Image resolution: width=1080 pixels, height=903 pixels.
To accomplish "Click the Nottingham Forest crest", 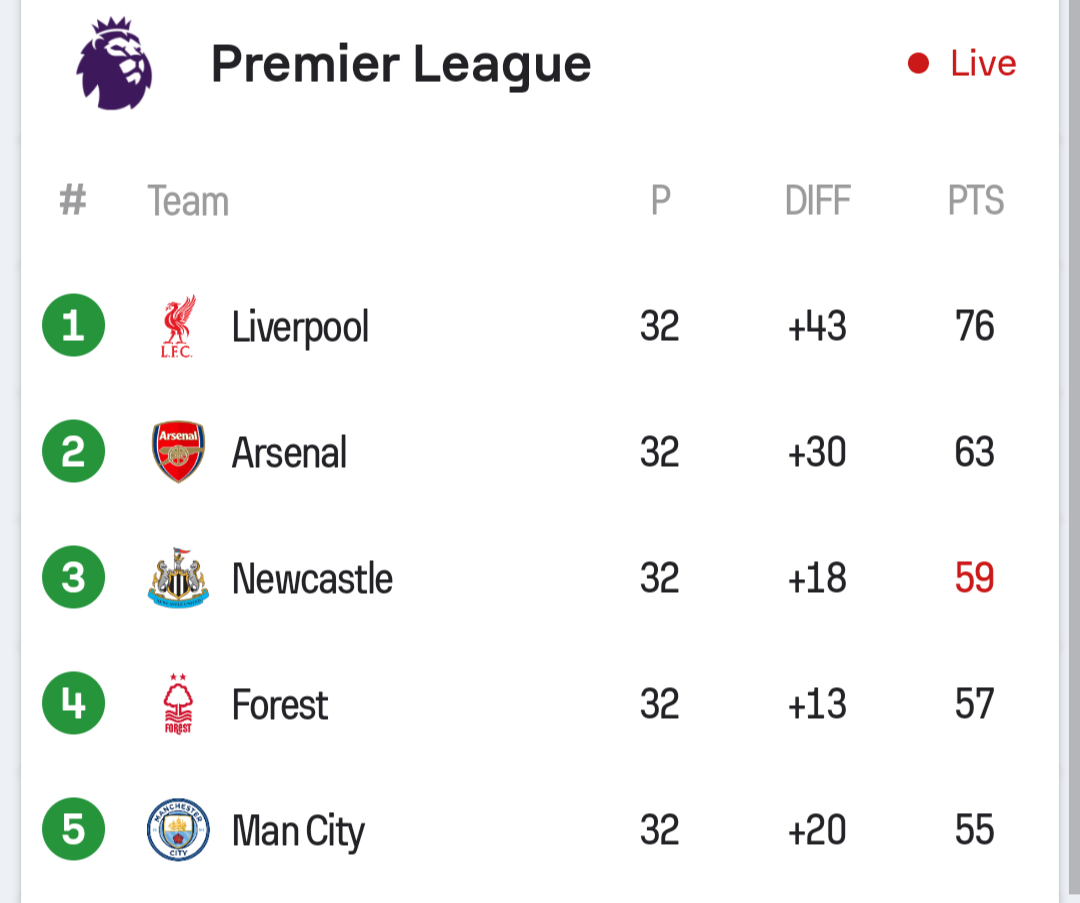I will pyautogui.click(x=178, y=703).
